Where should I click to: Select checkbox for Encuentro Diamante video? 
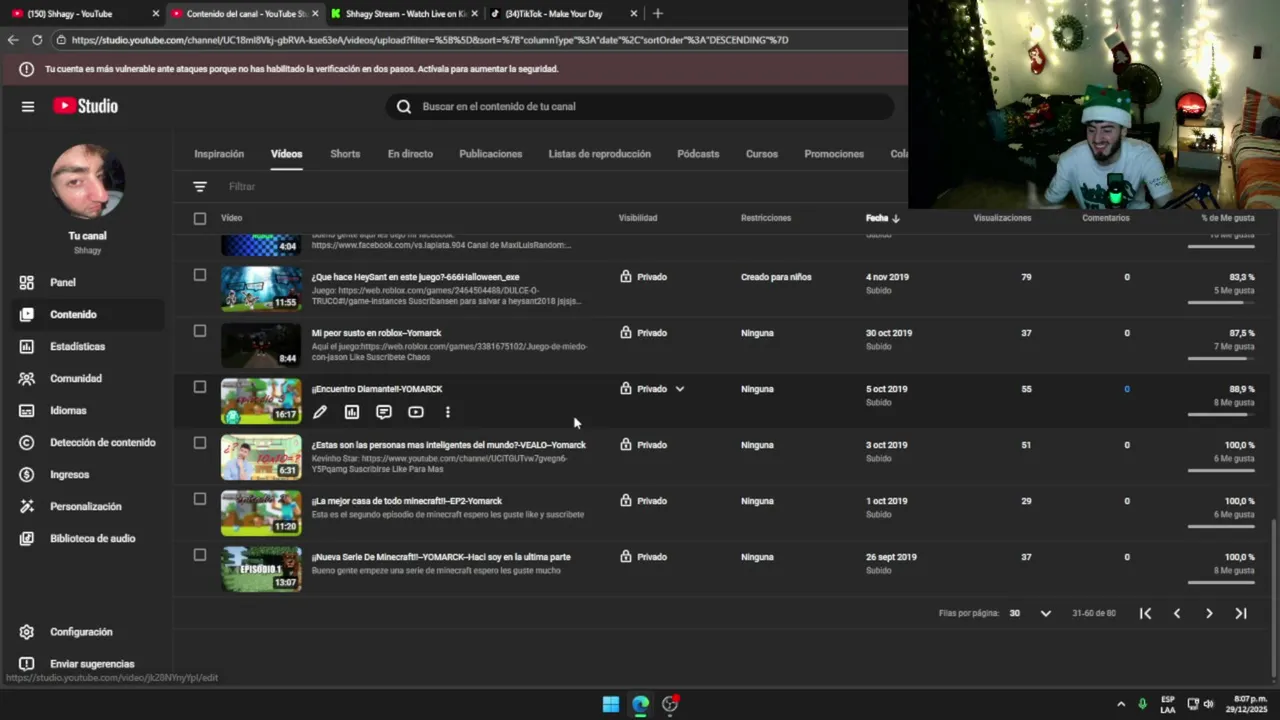(x=200, y=387)
